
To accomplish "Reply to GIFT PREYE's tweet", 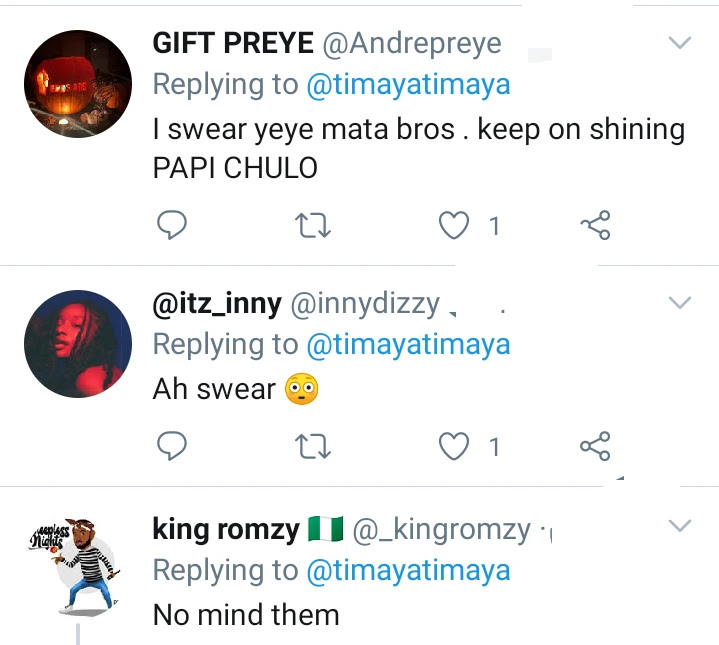I will tap(174, 227).
